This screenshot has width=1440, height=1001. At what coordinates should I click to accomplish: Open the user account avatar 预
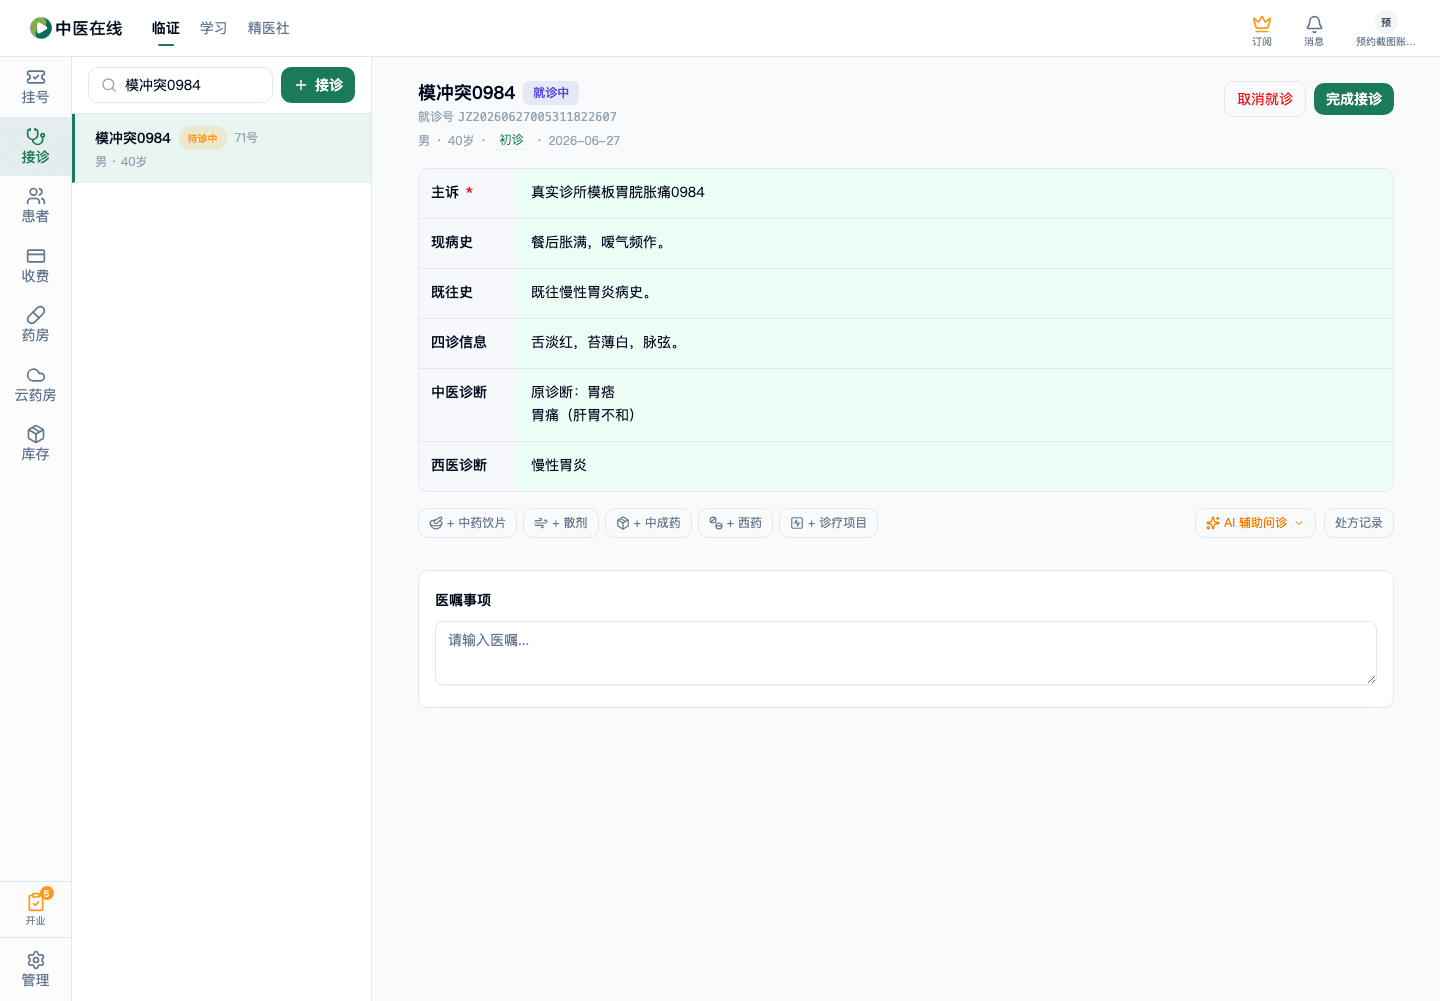pyautogui.click(x=1385, y=23)
